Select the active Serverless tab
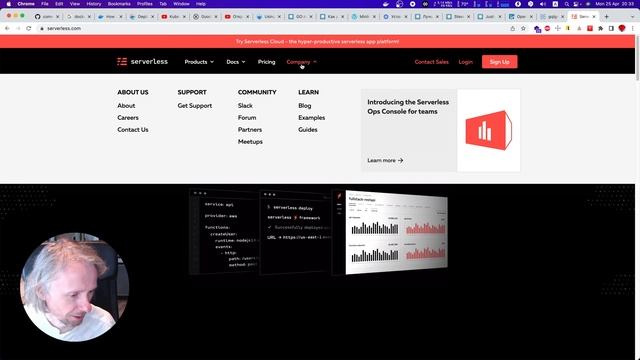The width and height of the screenshot is (640, 360). [x=582, y=17]
